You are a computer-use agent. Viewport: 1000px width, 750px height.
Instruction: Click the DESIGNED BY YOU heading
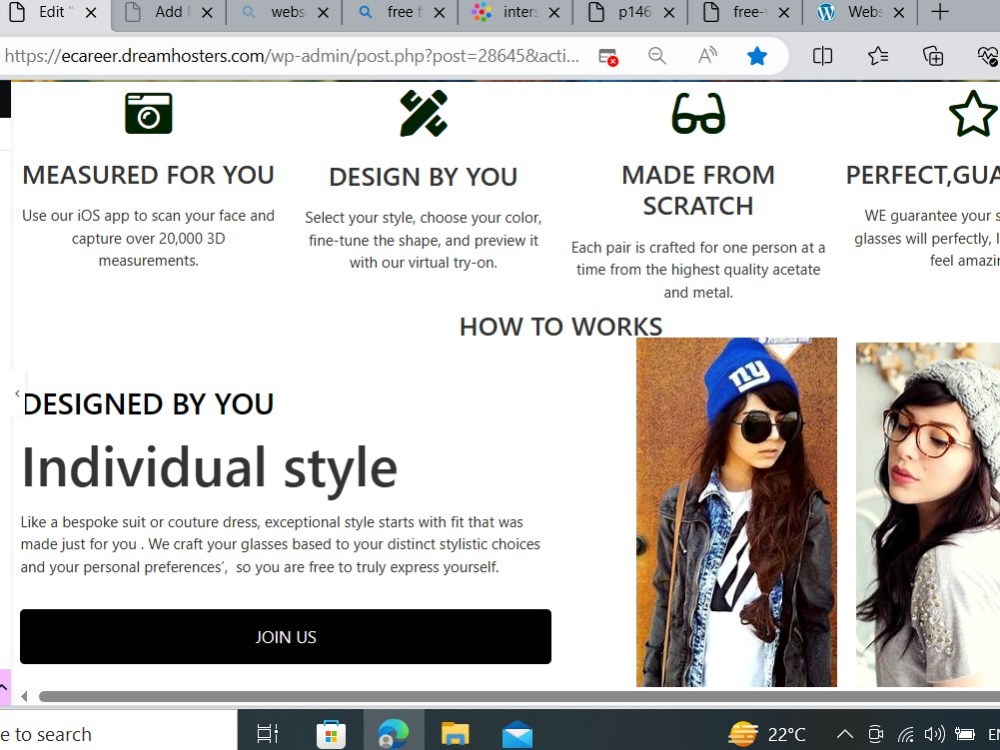coord(149,404)
